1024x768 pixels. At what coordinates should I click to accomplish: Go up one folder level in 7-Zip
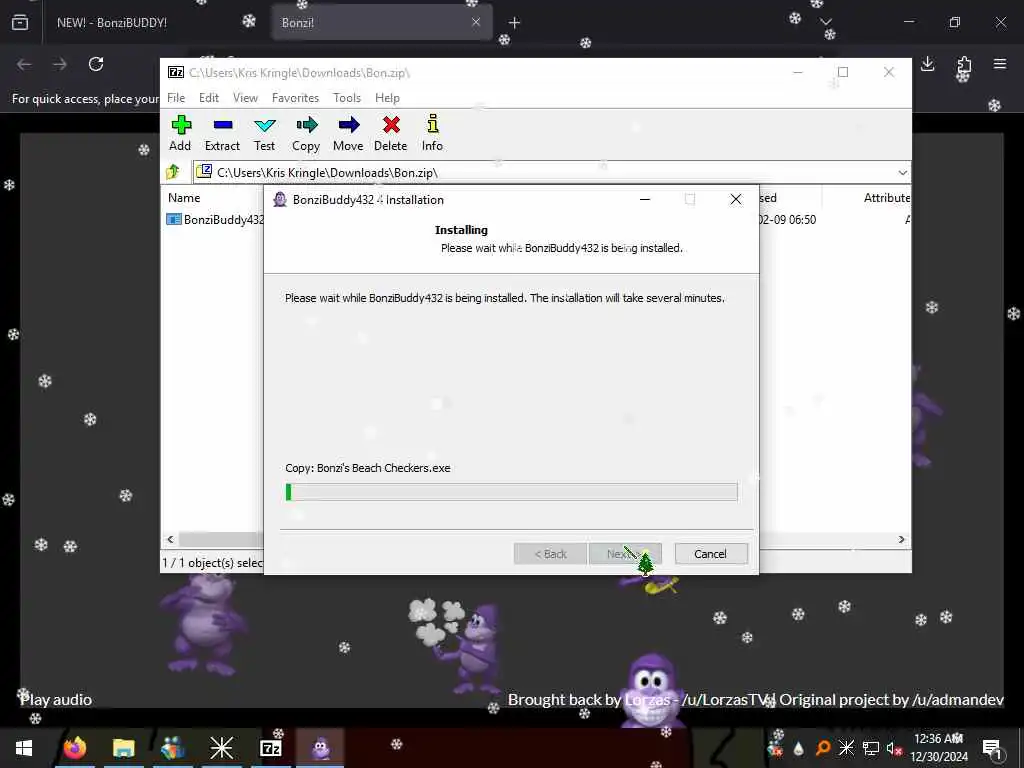click(x=173, y=172)
